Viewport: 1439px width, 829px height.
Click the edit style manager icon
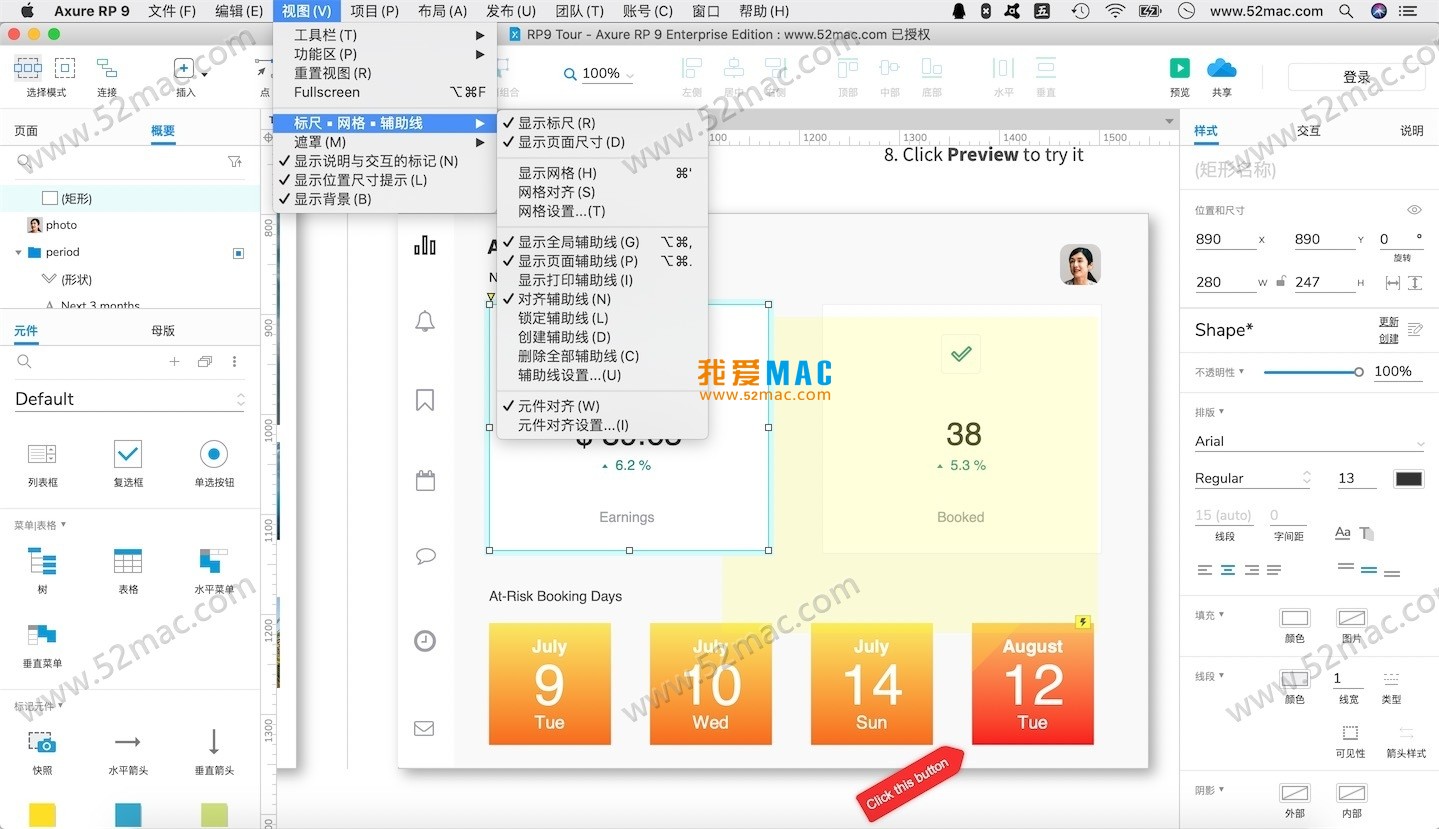coord(1415,329)
